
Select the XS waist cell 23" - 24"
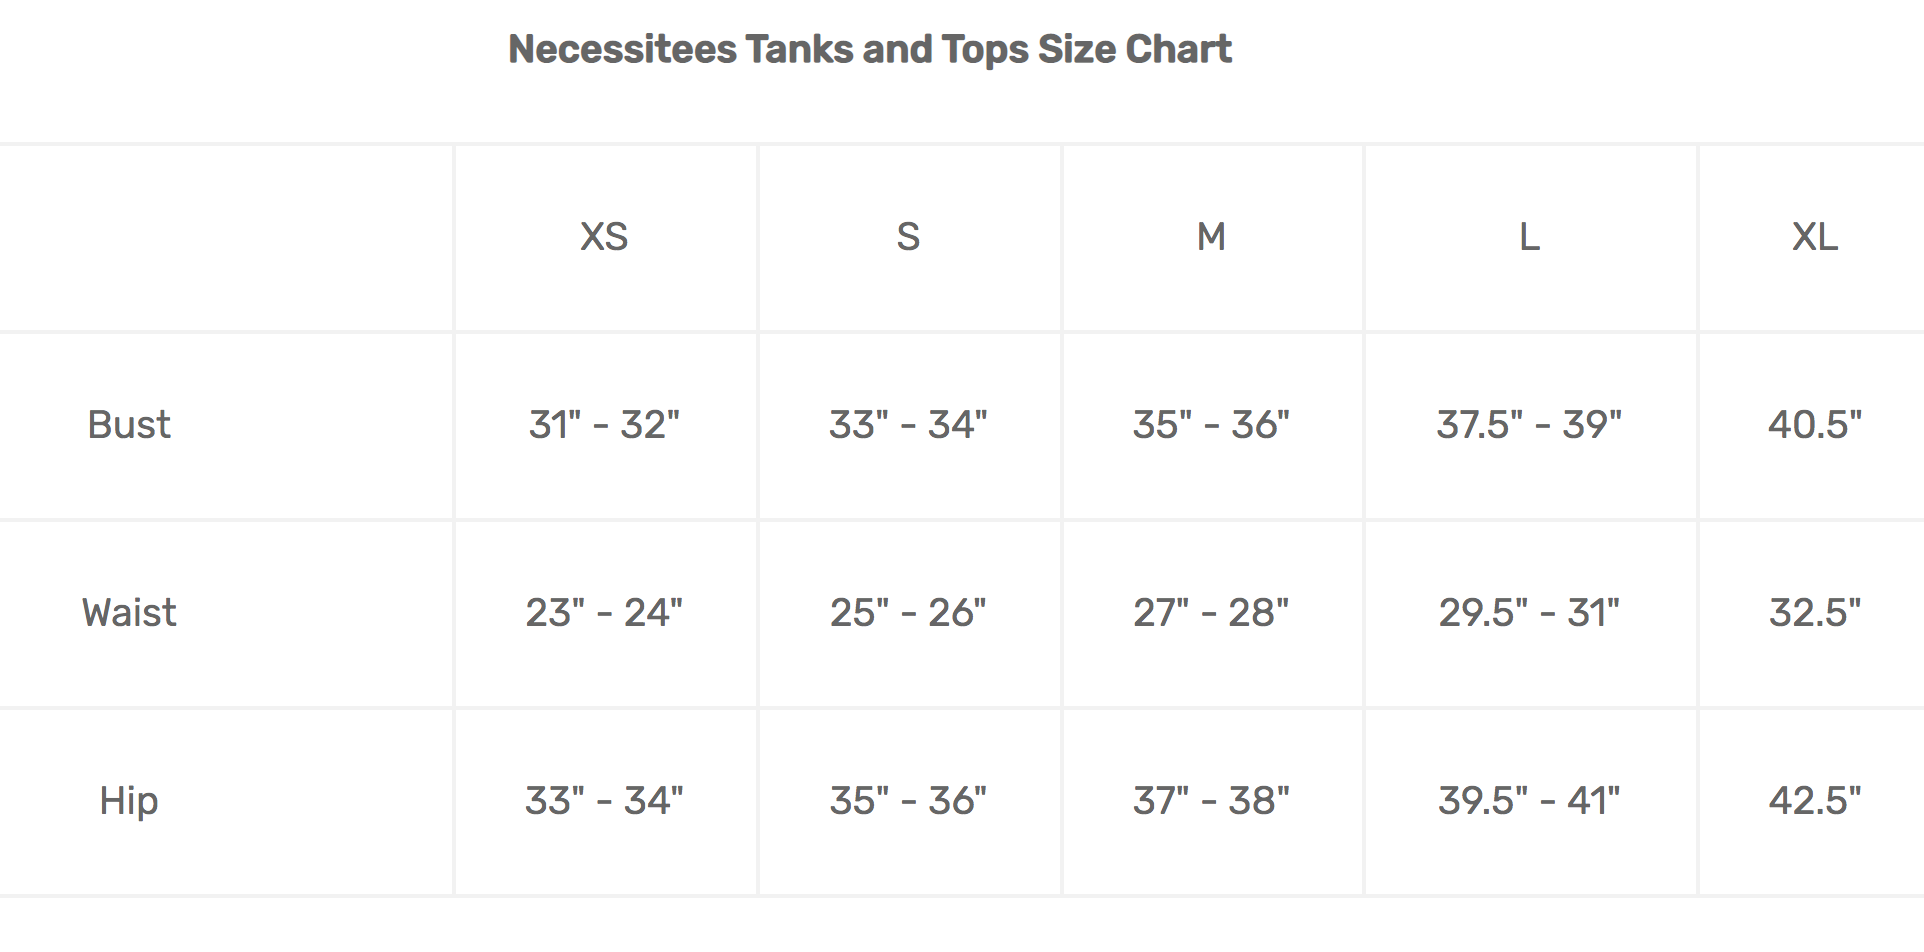click(604, 613)
